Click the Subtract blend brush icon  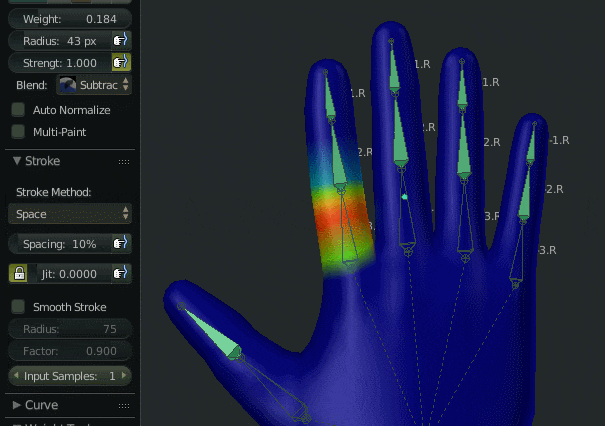pyautogui.click(x=68, y=85)
